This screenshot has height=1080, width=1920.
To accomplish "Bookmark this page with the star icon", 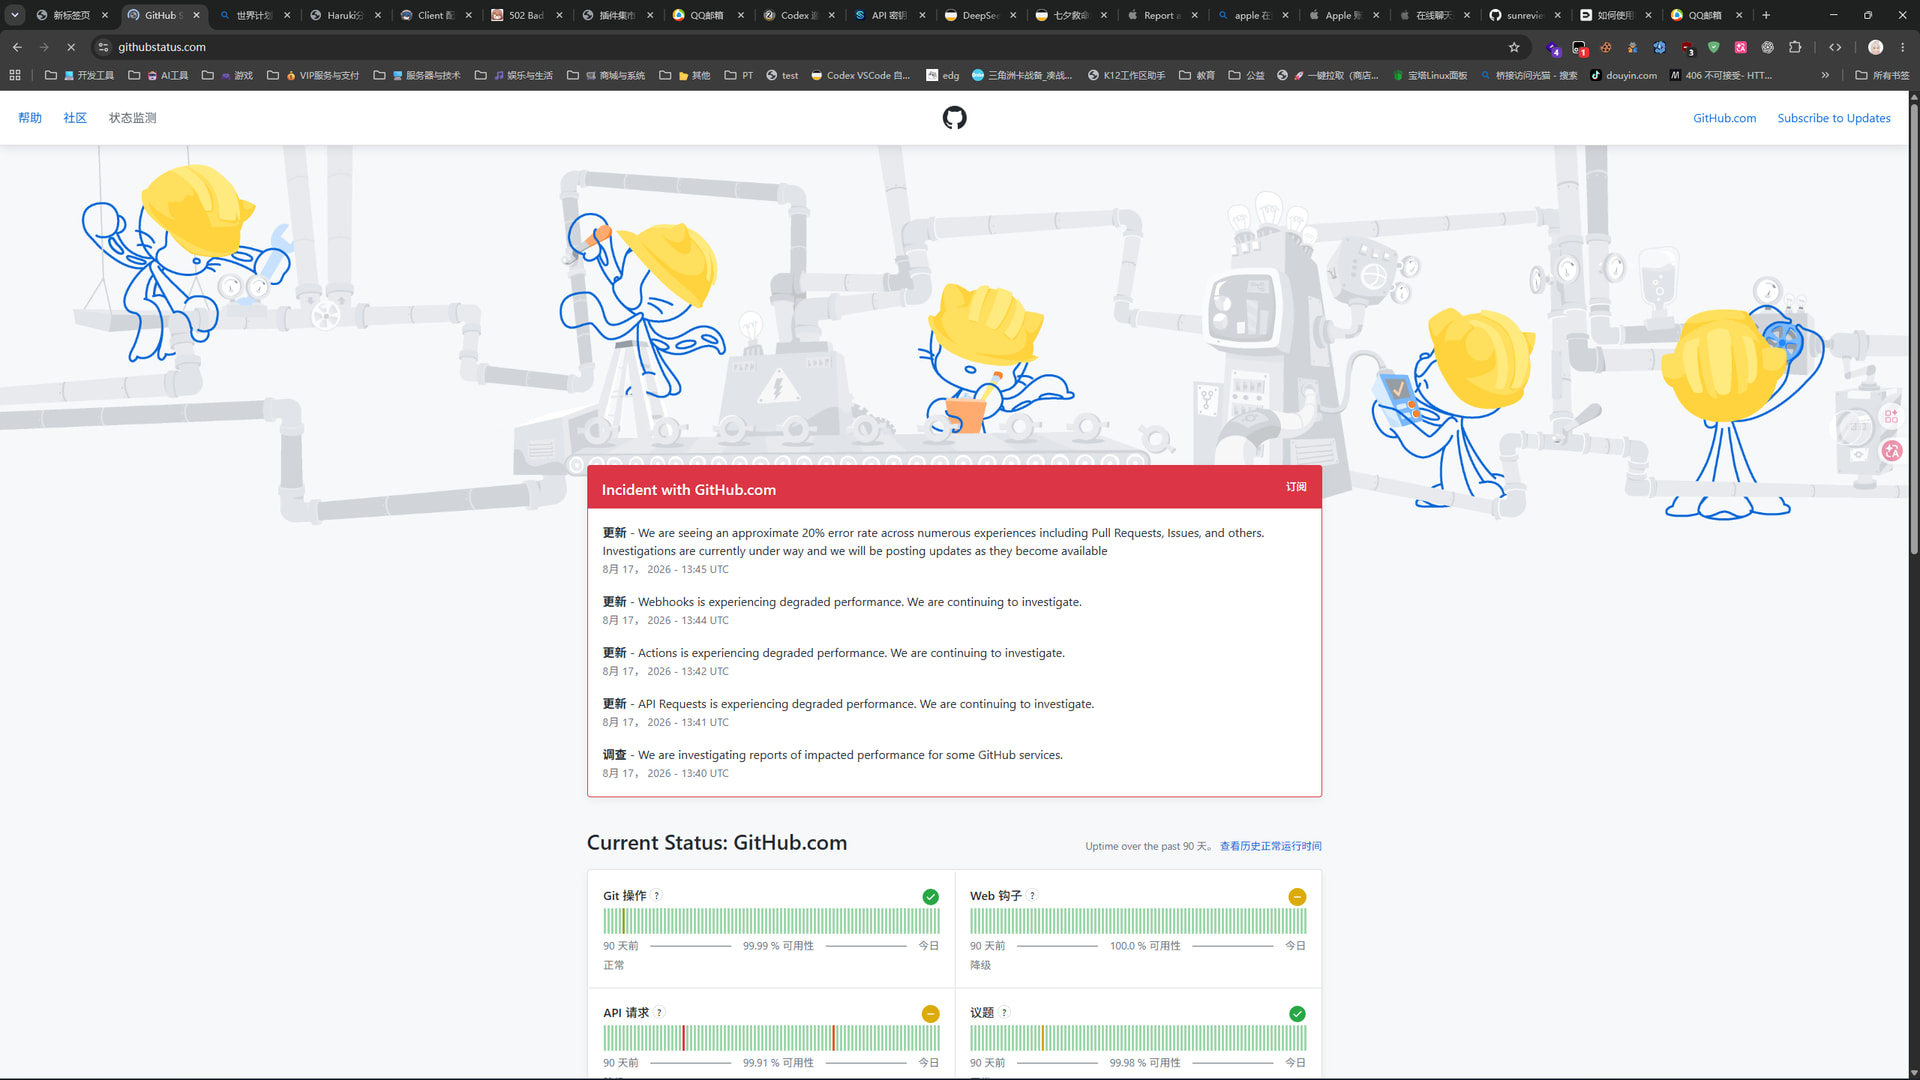I will pos(1514,47).
